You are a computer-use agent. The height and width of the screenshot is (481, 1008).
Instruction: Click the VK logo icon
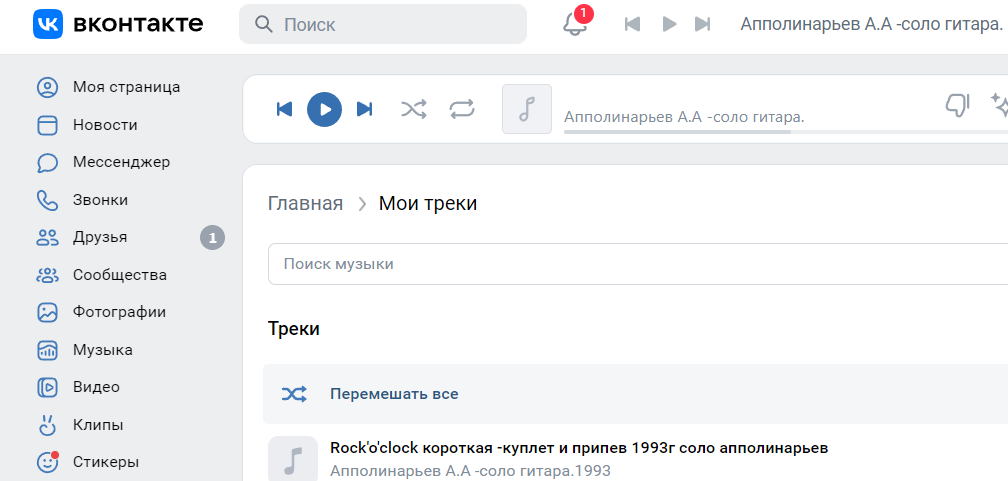point(48,24)
